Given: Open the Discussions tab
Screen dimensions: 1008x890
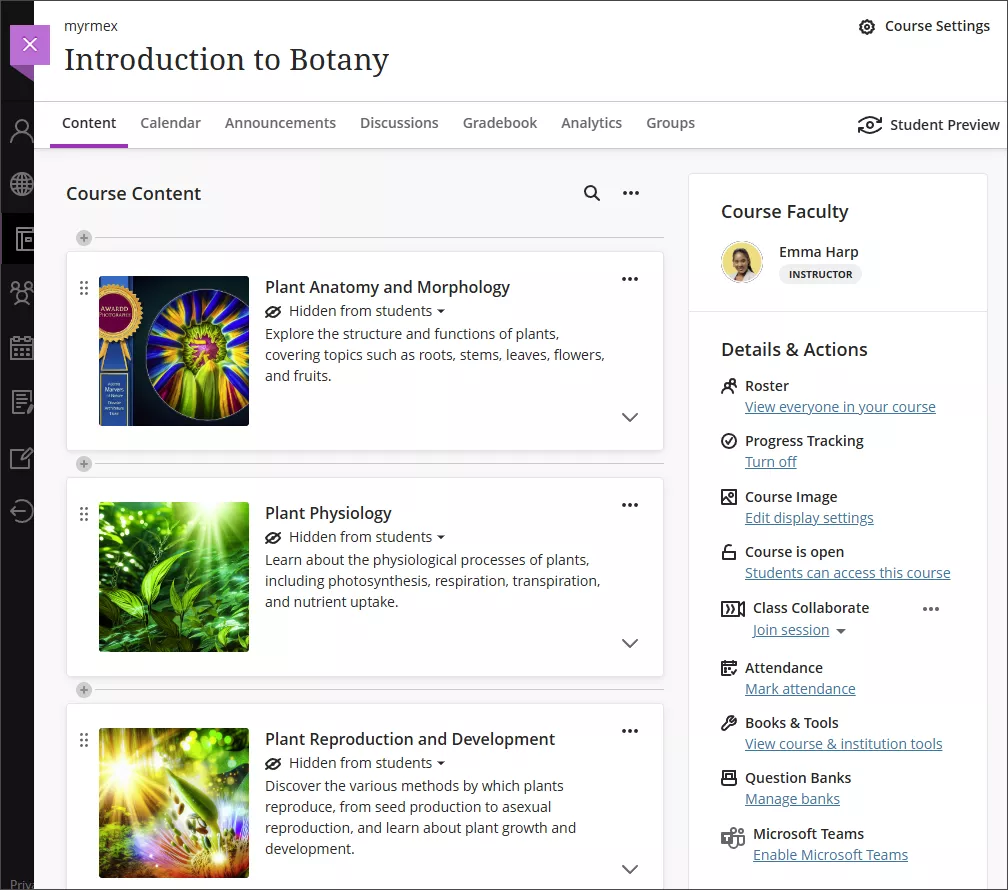Looking at the screenshot, I should (399, 123).
